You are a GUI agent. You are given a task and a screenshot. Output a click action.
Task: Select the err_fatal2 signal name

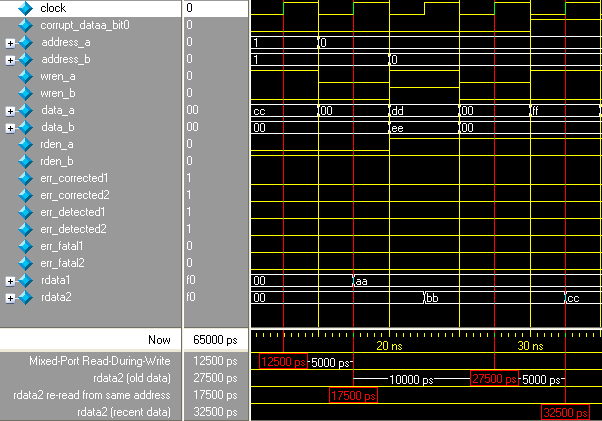pos(64,263)
